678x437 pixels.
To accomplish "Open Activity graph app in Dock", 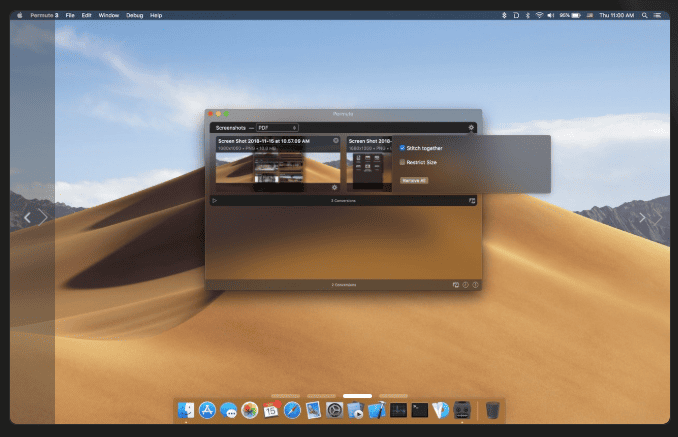I will point(398,410).
